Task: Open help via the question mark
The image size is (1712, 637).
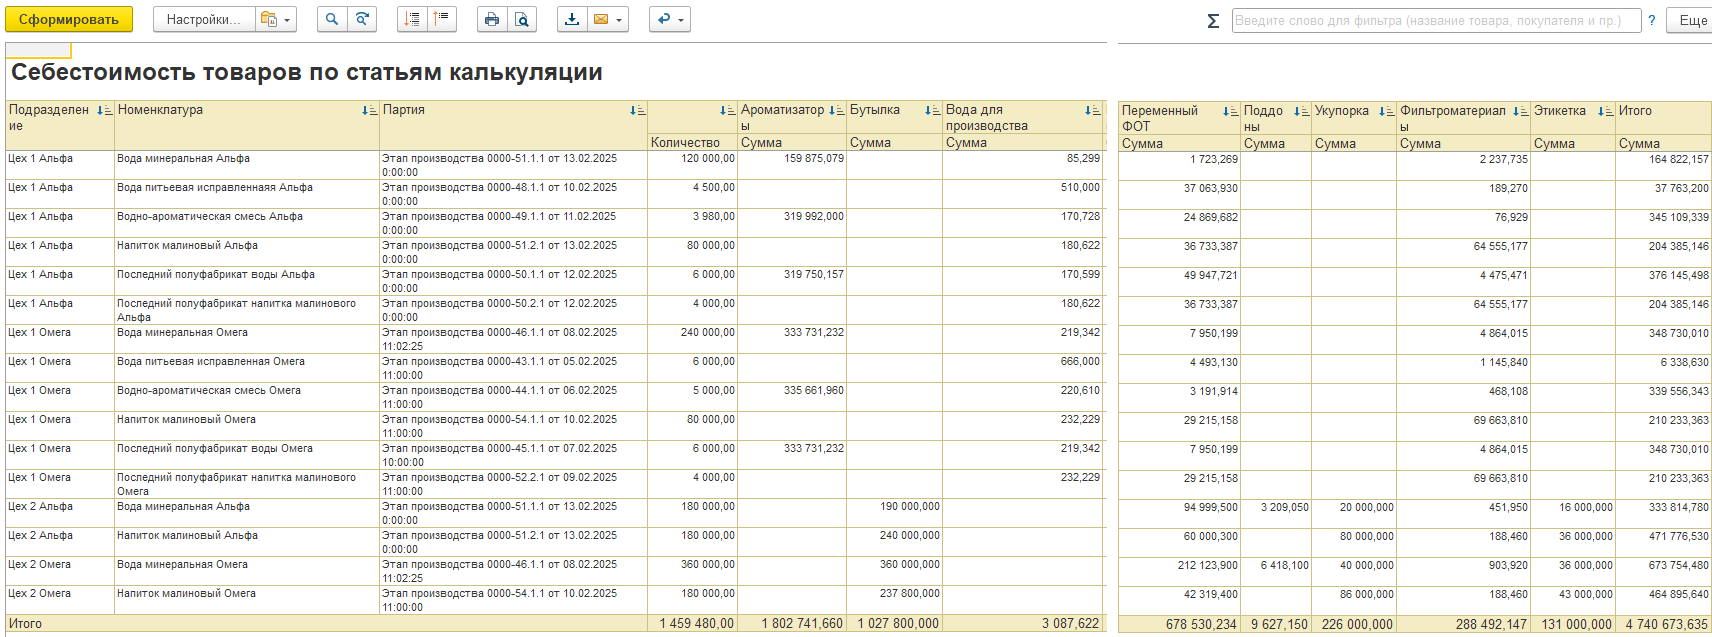Action: click(1651, 21)
